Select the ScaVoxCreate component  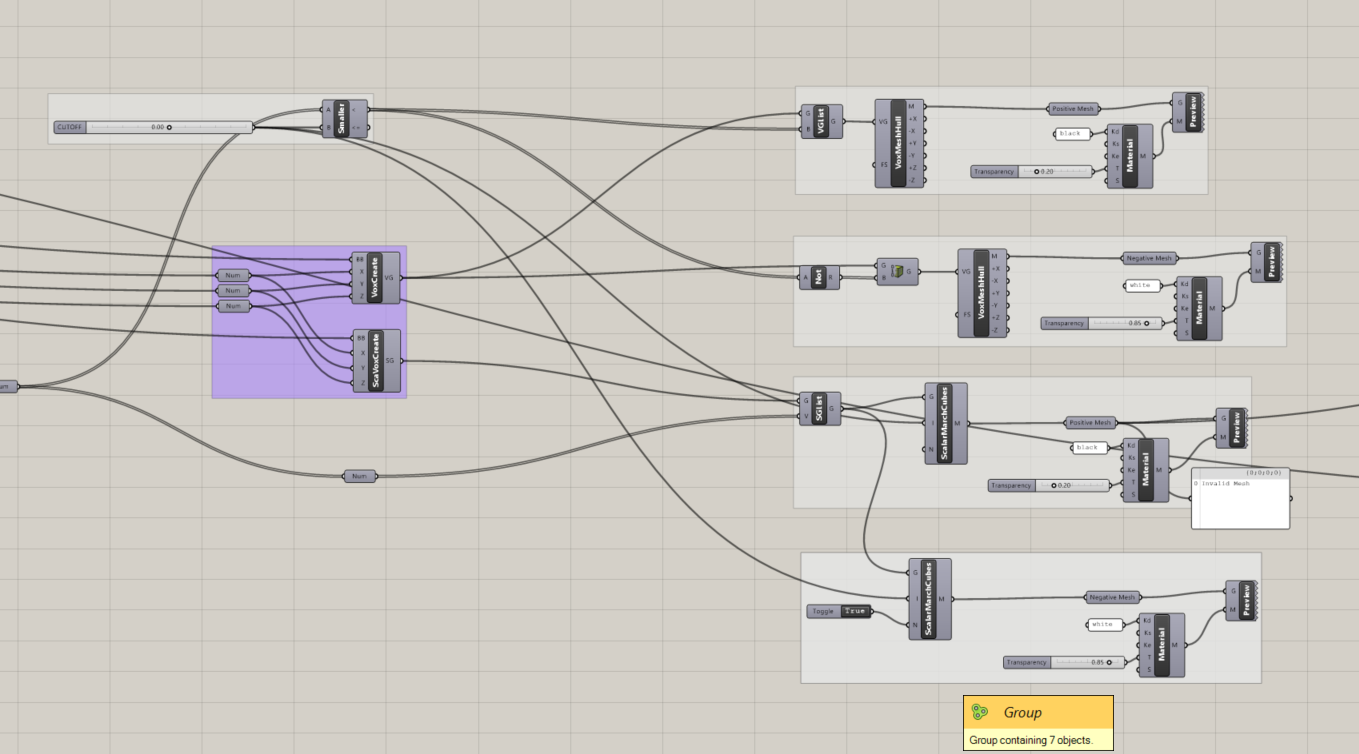pyautogui.click(x=376, y=361)
